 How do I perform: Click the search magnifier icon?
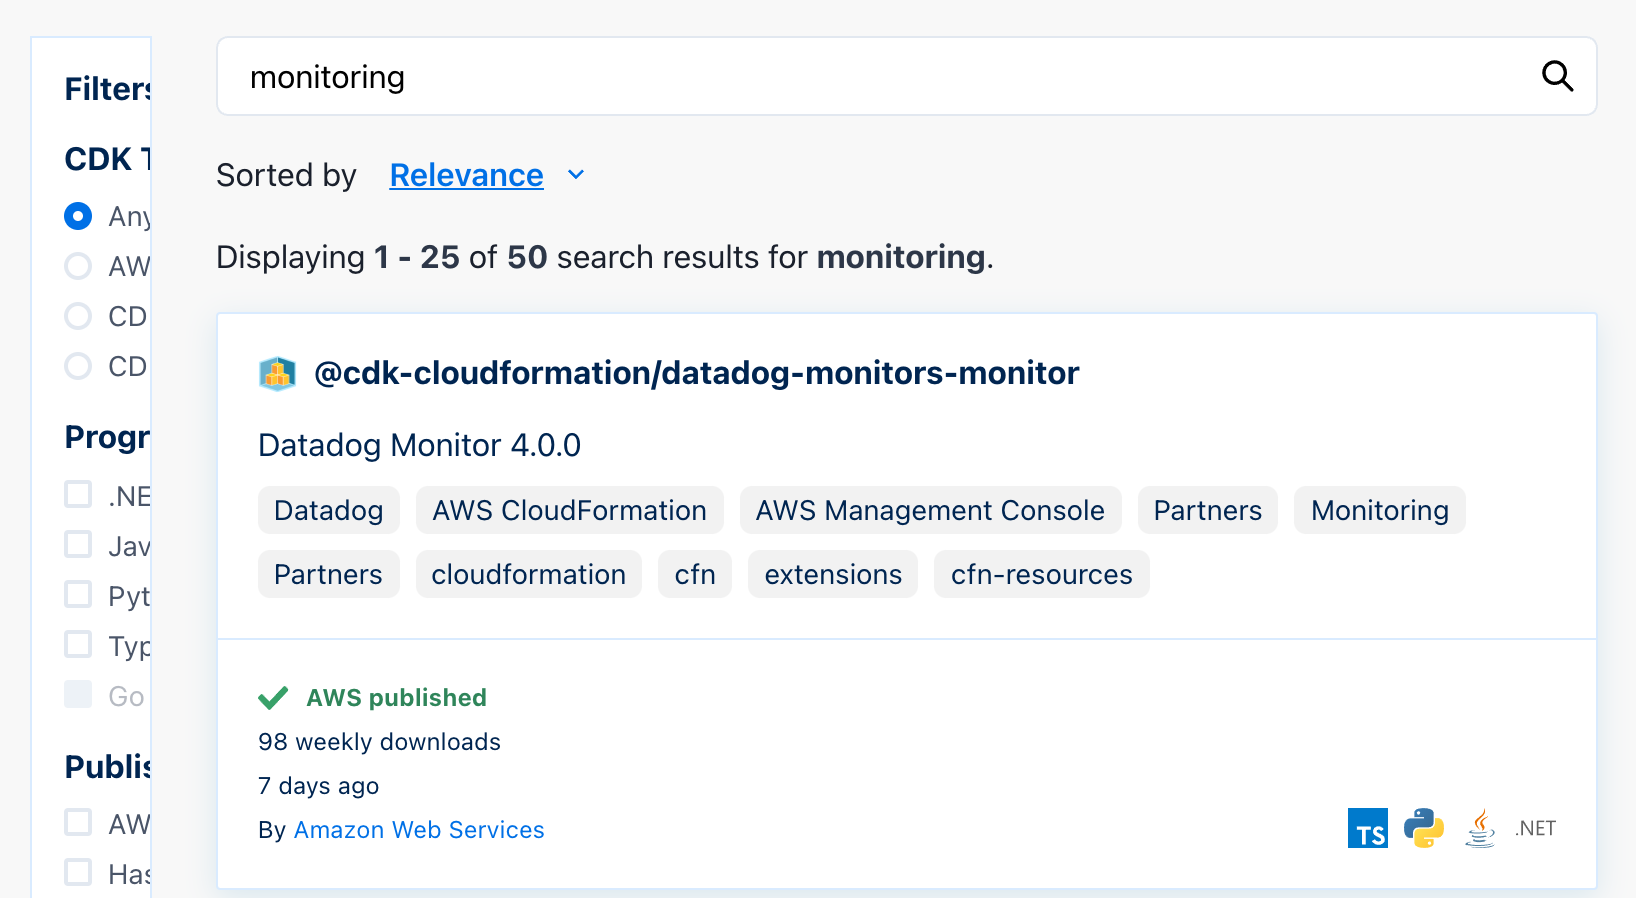pos(1557,76)
